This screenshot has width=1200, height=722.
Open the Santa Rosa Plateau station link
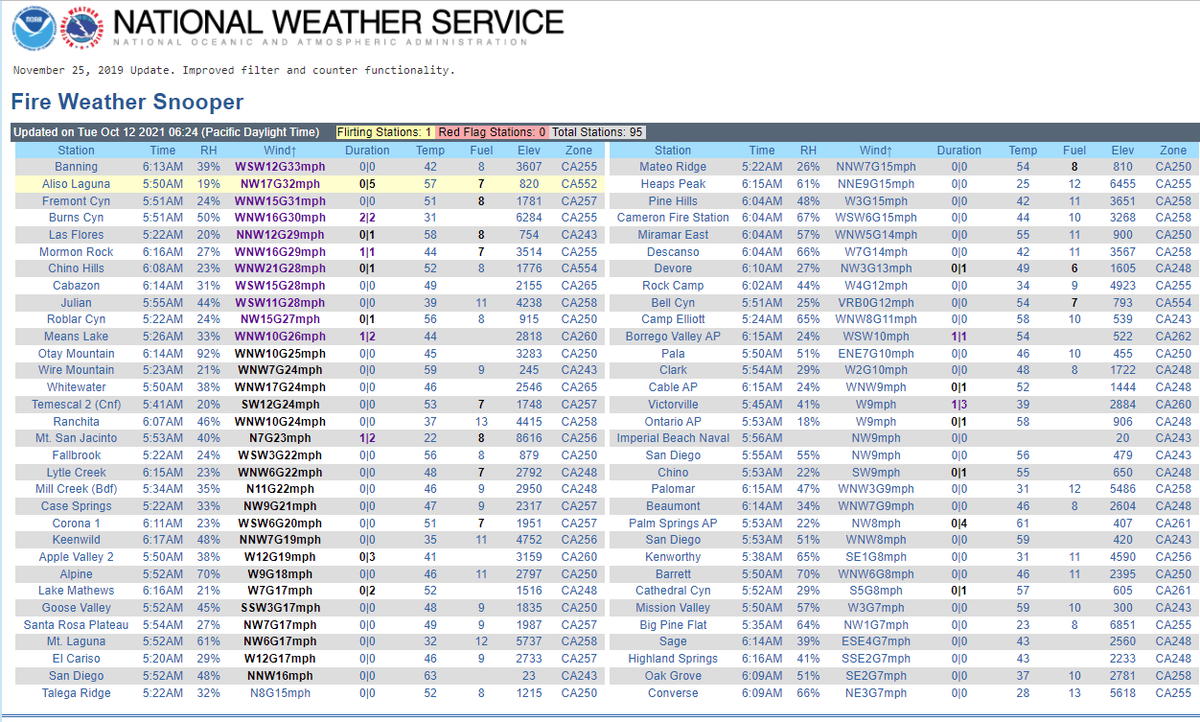[x=76, y=625]
